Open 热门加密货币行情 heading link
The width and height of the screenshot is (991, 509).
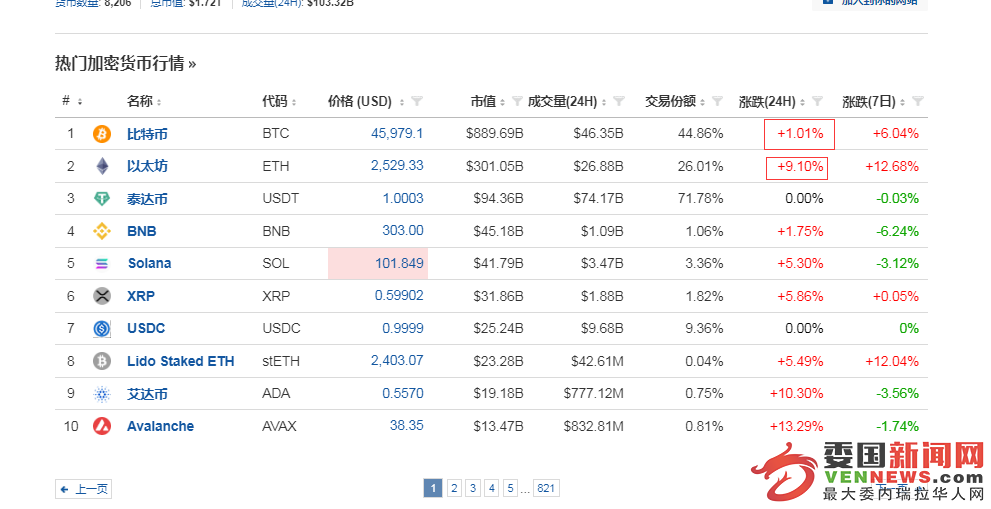125,63
